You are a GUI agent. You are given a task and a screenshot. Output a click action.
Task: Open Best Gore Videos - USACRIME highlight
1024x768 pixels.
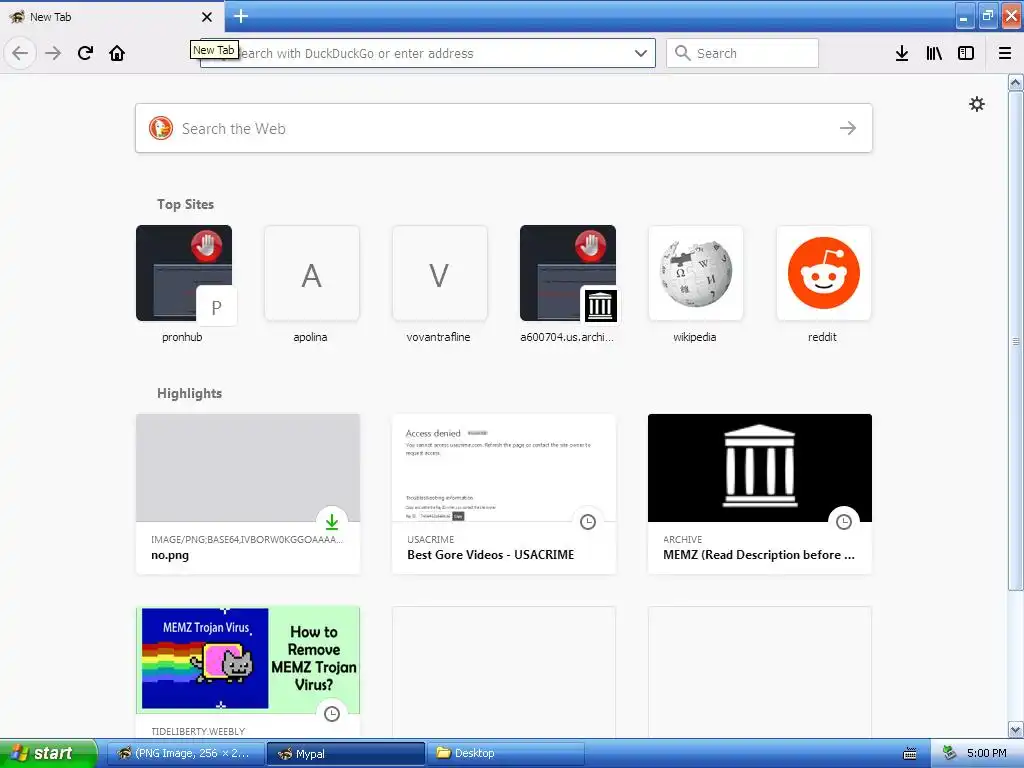(x=504, y=494)
